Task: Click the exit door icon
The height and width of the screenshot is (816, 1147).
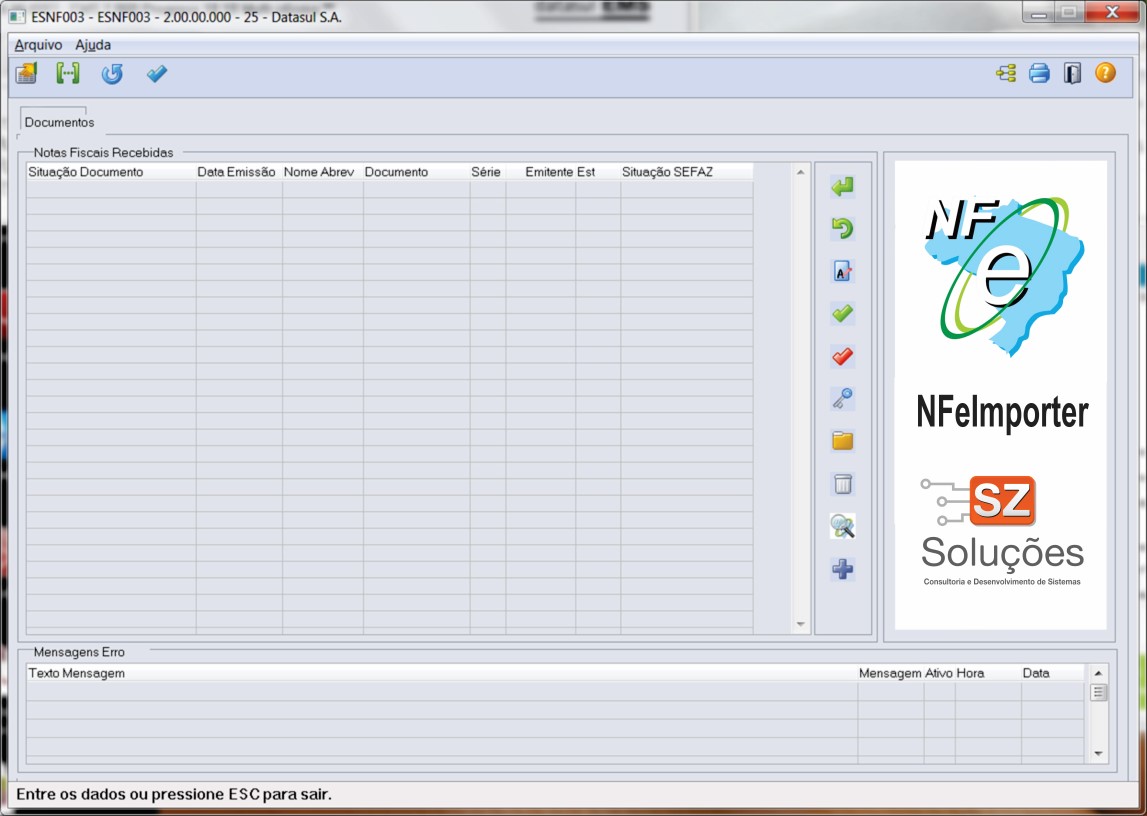Action: click(1072, 73)
